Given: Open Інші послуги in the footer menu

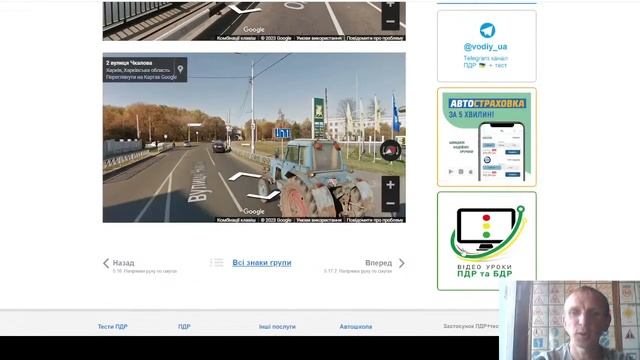Looking at the screenshot, I should pyautogui.click(x=277, y=327).
